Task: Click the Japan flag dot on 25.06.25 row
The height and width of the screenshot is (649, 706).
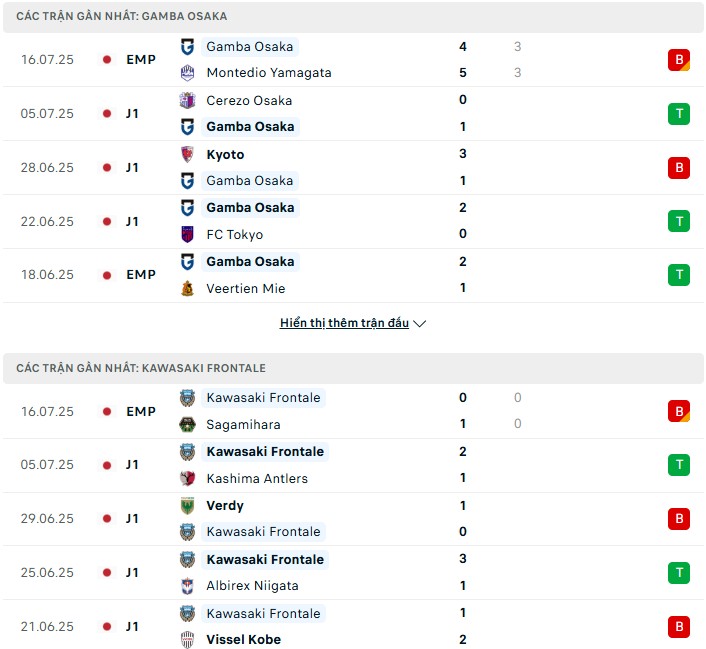Action: coord(107,572)
